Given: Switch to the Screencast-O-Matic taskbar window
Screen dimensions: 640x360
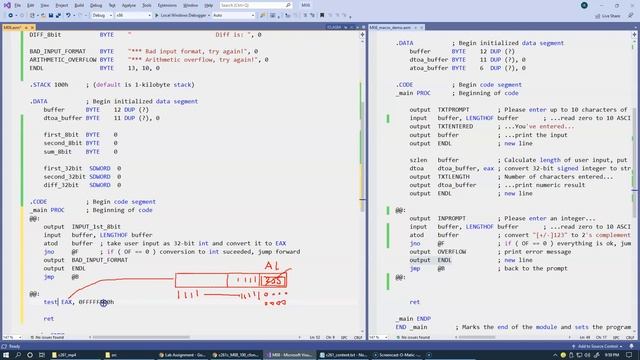Looking at the screenshot, I should click(397, 355).
